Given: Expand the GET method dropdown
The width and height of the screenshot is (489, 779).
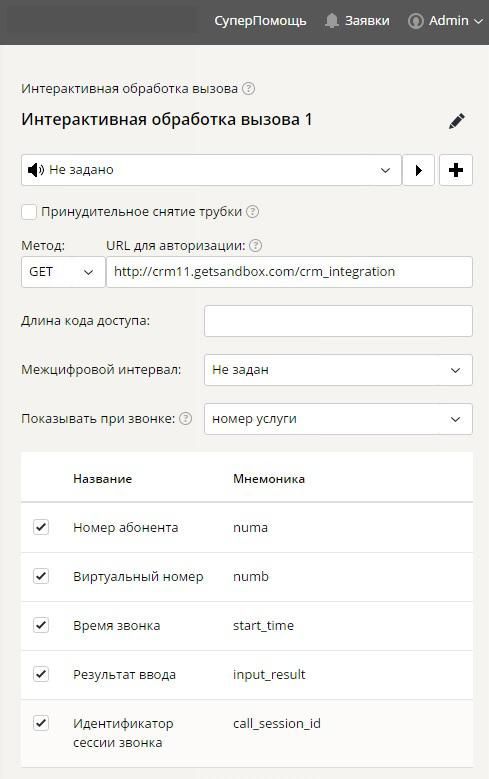Looking at the screenshot, I should (63, 272).
